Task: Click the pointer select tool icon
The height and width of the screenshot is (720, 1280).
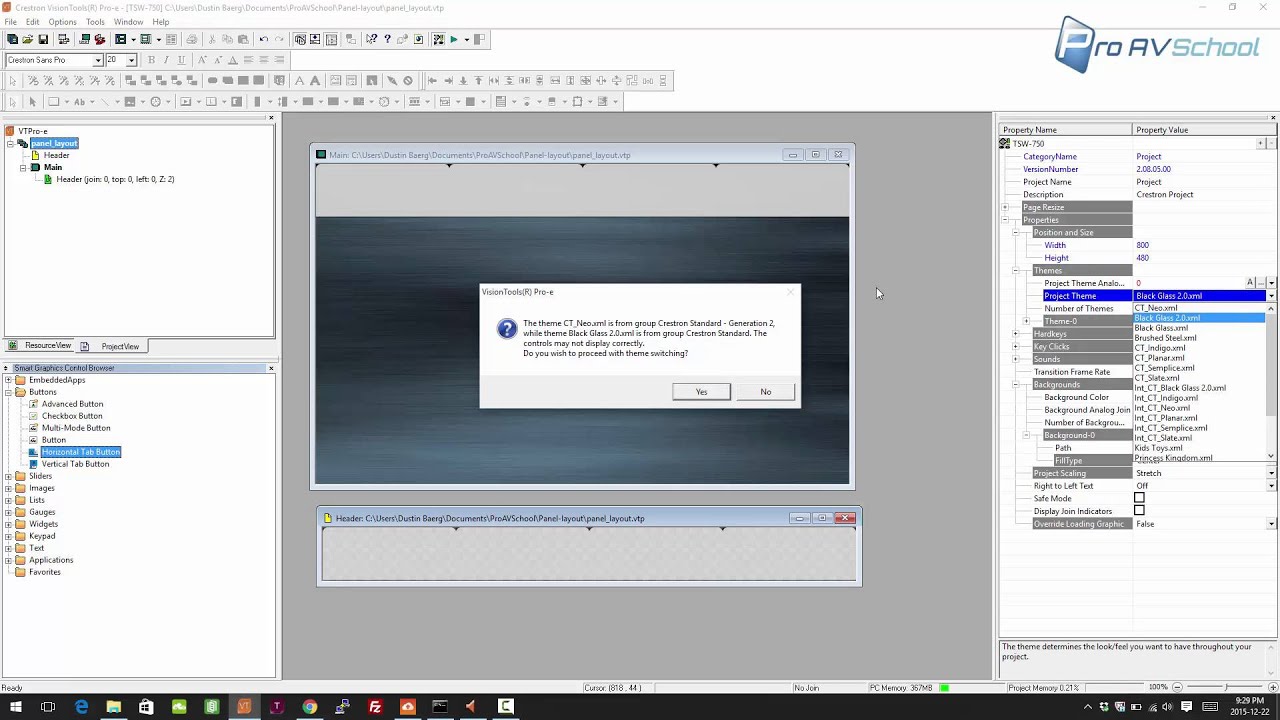Action: 32,101
